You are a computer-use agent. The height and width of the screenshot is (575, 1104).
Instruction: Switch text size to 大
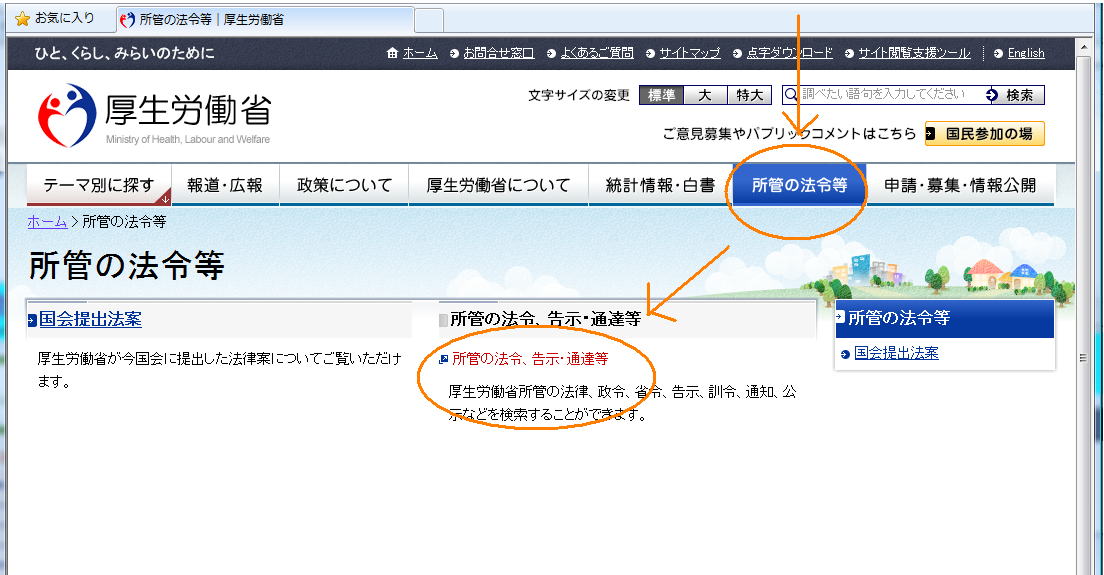(705, 95)
